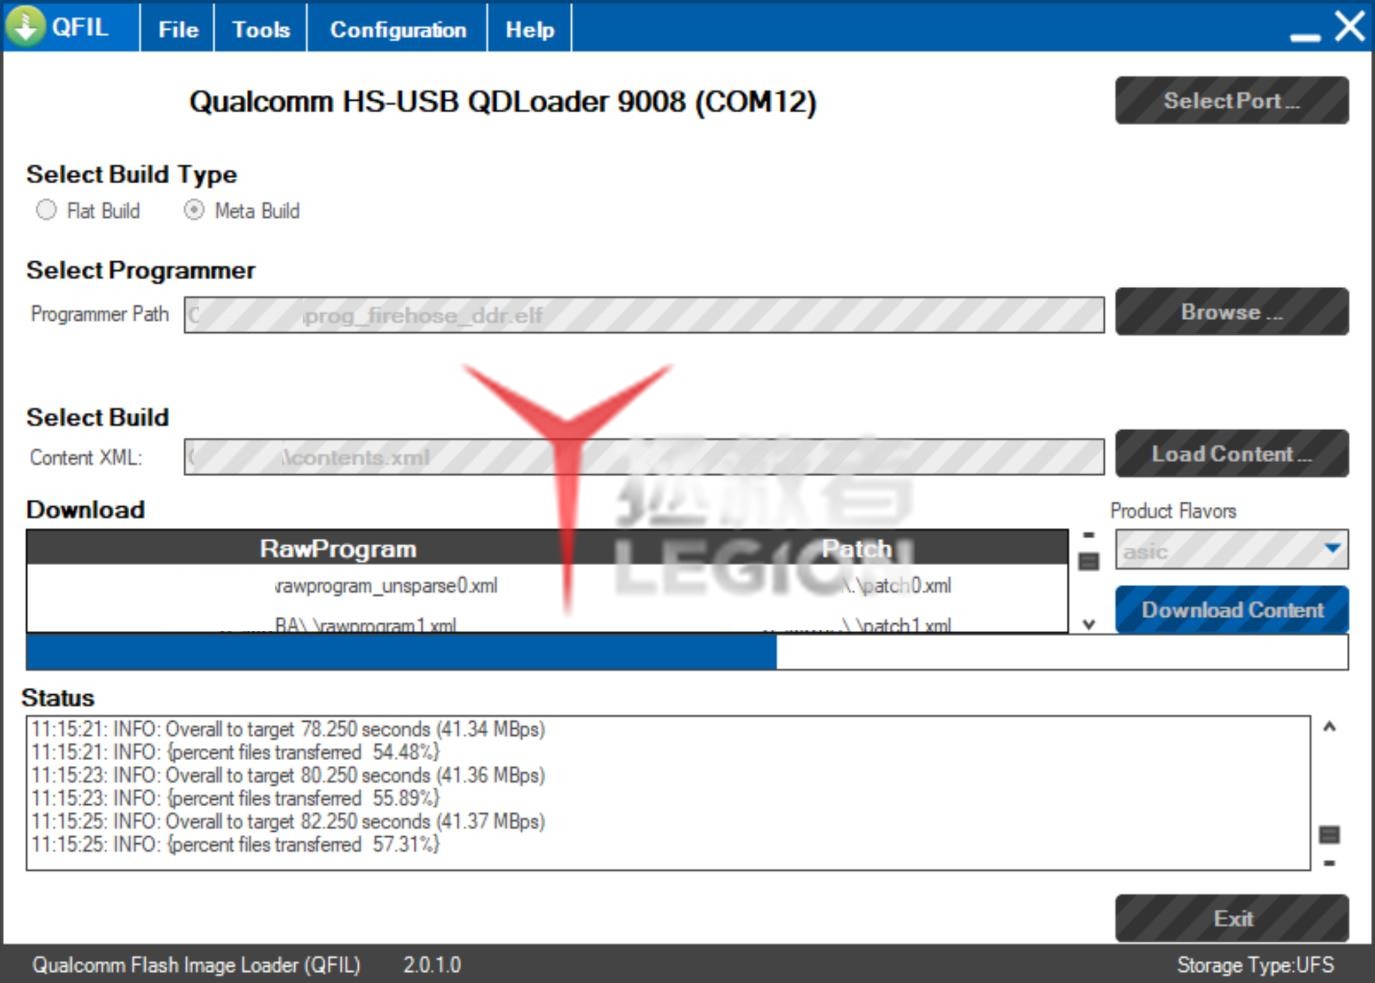
Task: Minimize the QFIL window
Action: (x=1305, y=36)
